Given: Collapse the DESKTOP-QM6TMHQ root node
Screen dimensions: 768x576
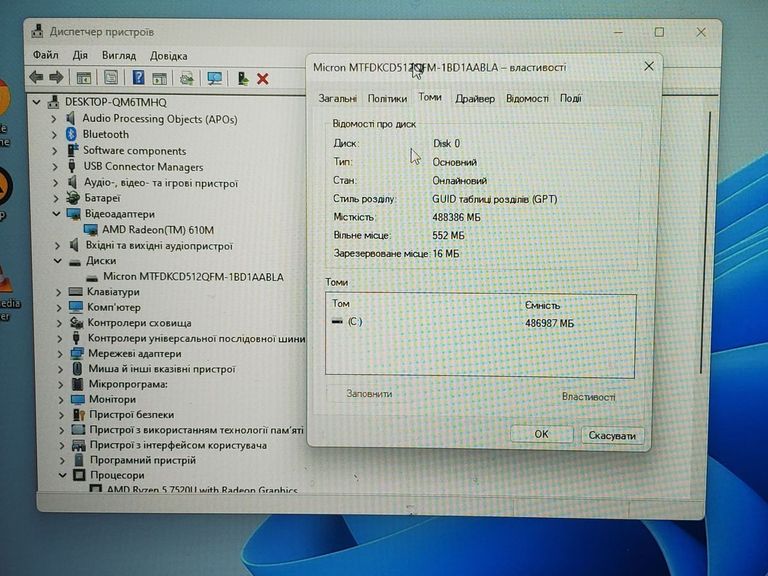Looking at the screenshot, I should [x=36, y=102].
